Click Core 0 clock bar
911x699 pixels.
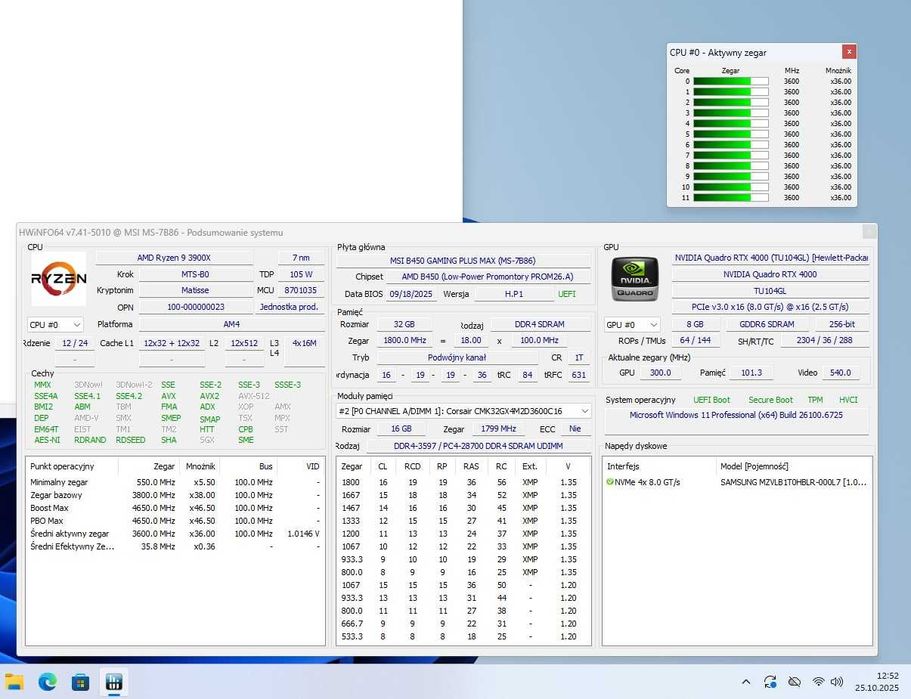[731, 81]
